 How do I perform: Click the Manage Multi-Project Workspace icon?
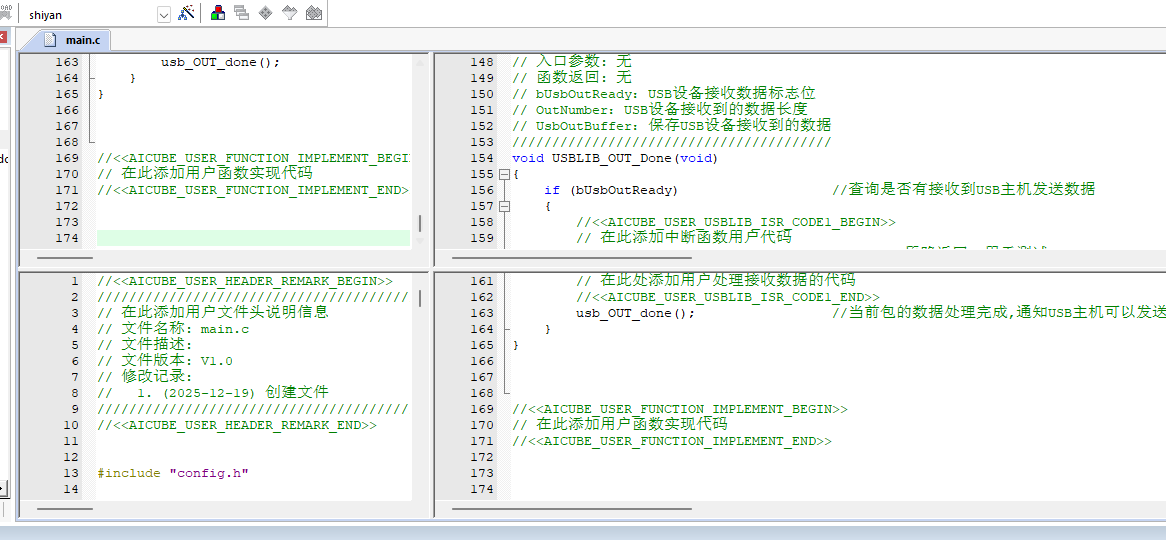[241, 13]
